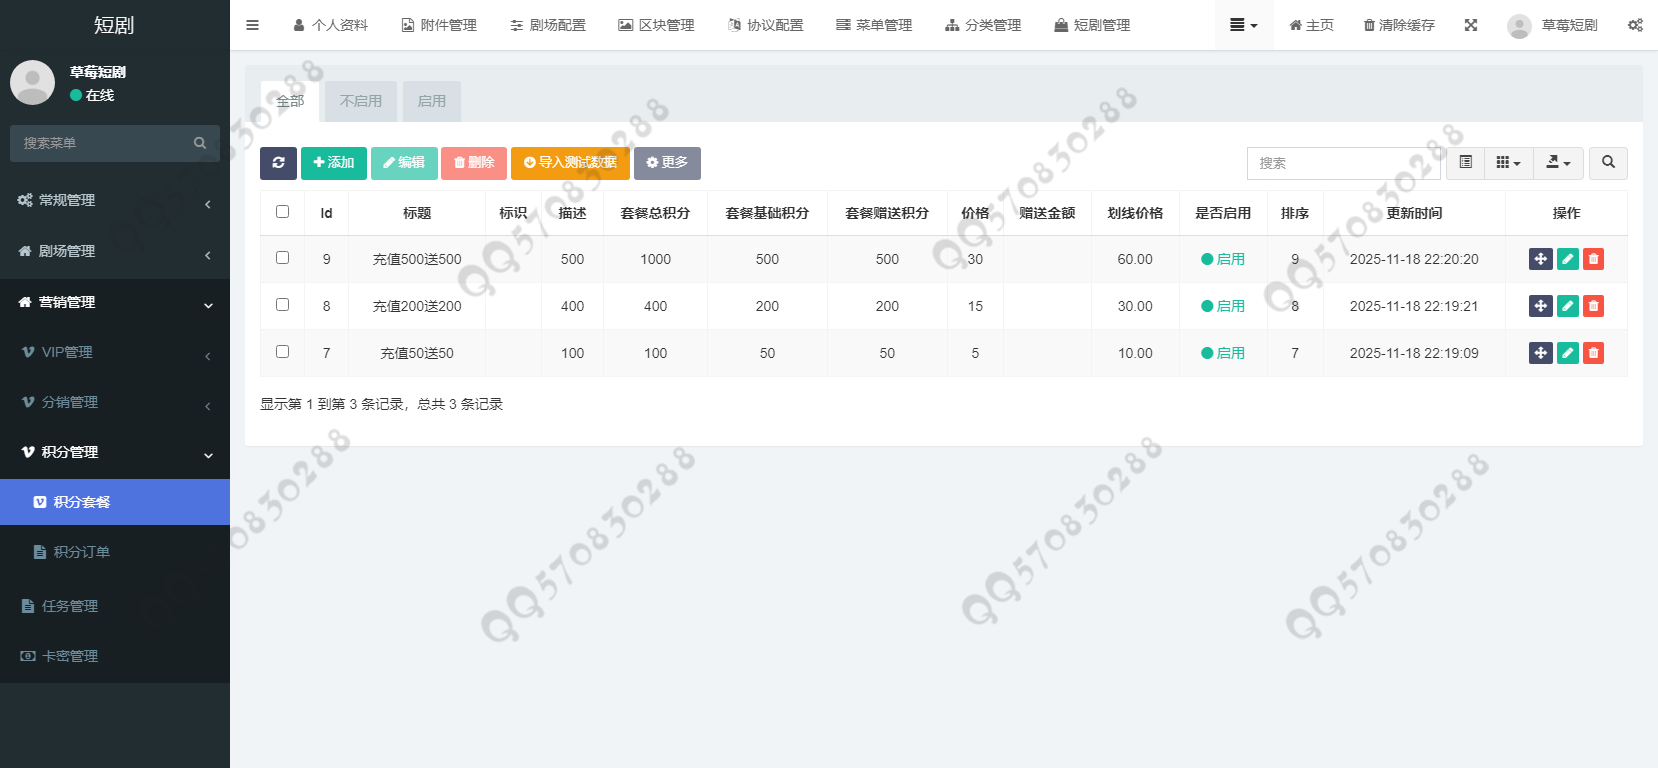The height and width of the screenshot is (768, 1658).
Task: Toggle 启用 status for row 8
Action: coord(1223,306)
